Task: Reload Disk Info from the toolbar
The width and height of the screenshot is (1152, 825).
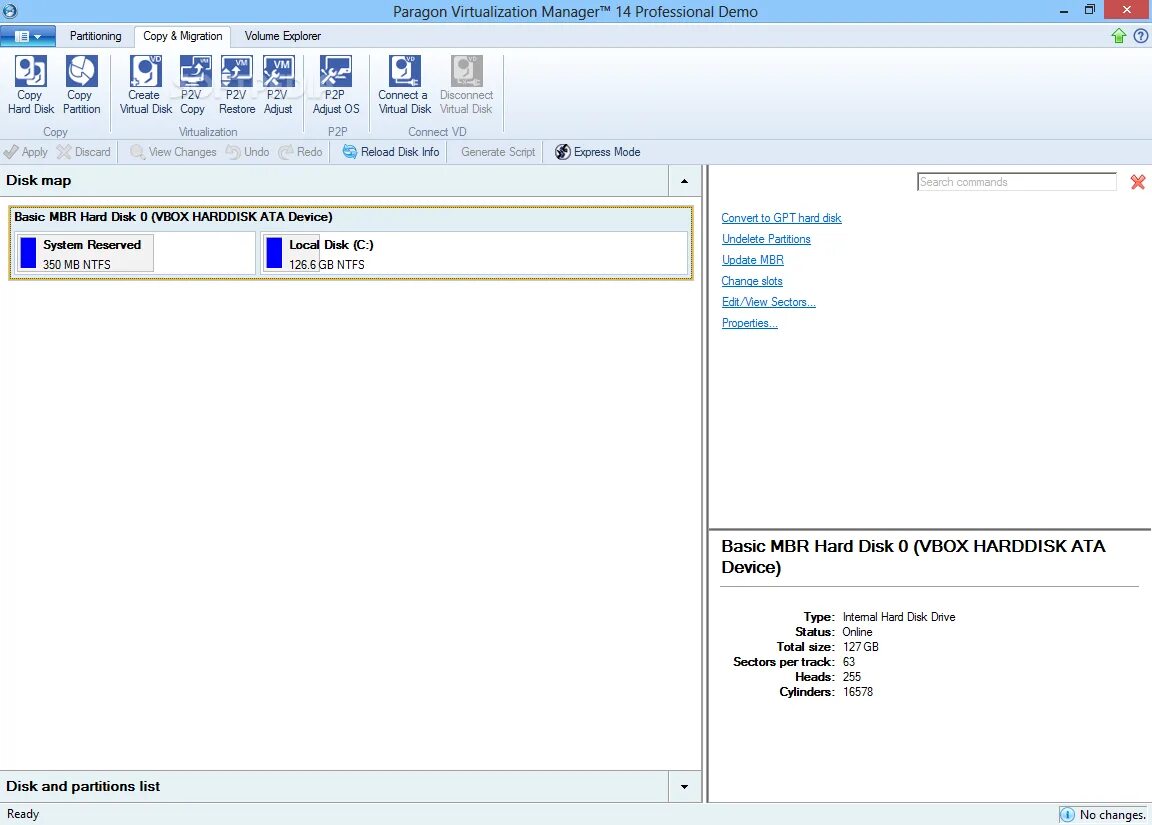Action: click(x=389, y=151)
